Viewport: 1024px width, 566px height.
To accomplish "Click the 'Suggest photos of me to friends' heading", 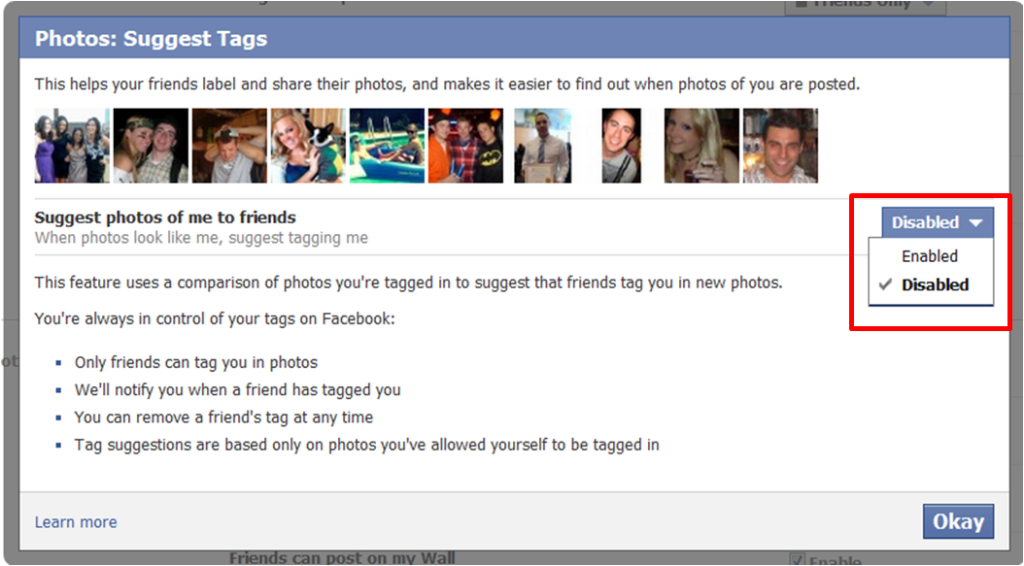I will point(165,217).
